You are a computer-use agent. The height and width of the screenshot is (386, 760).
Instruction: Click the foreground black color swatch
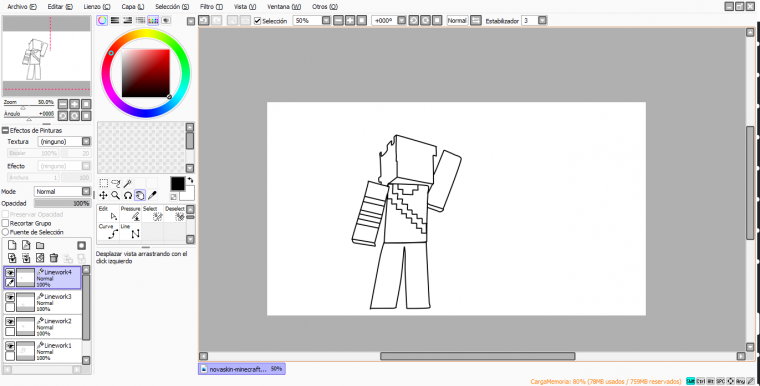(x=177, y=184)
